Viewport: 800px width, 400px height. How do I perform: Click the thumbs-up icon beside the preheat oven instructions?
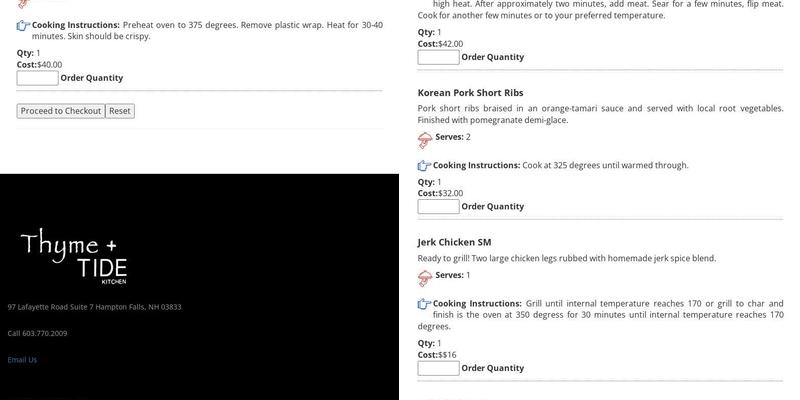tap(23, 25)
